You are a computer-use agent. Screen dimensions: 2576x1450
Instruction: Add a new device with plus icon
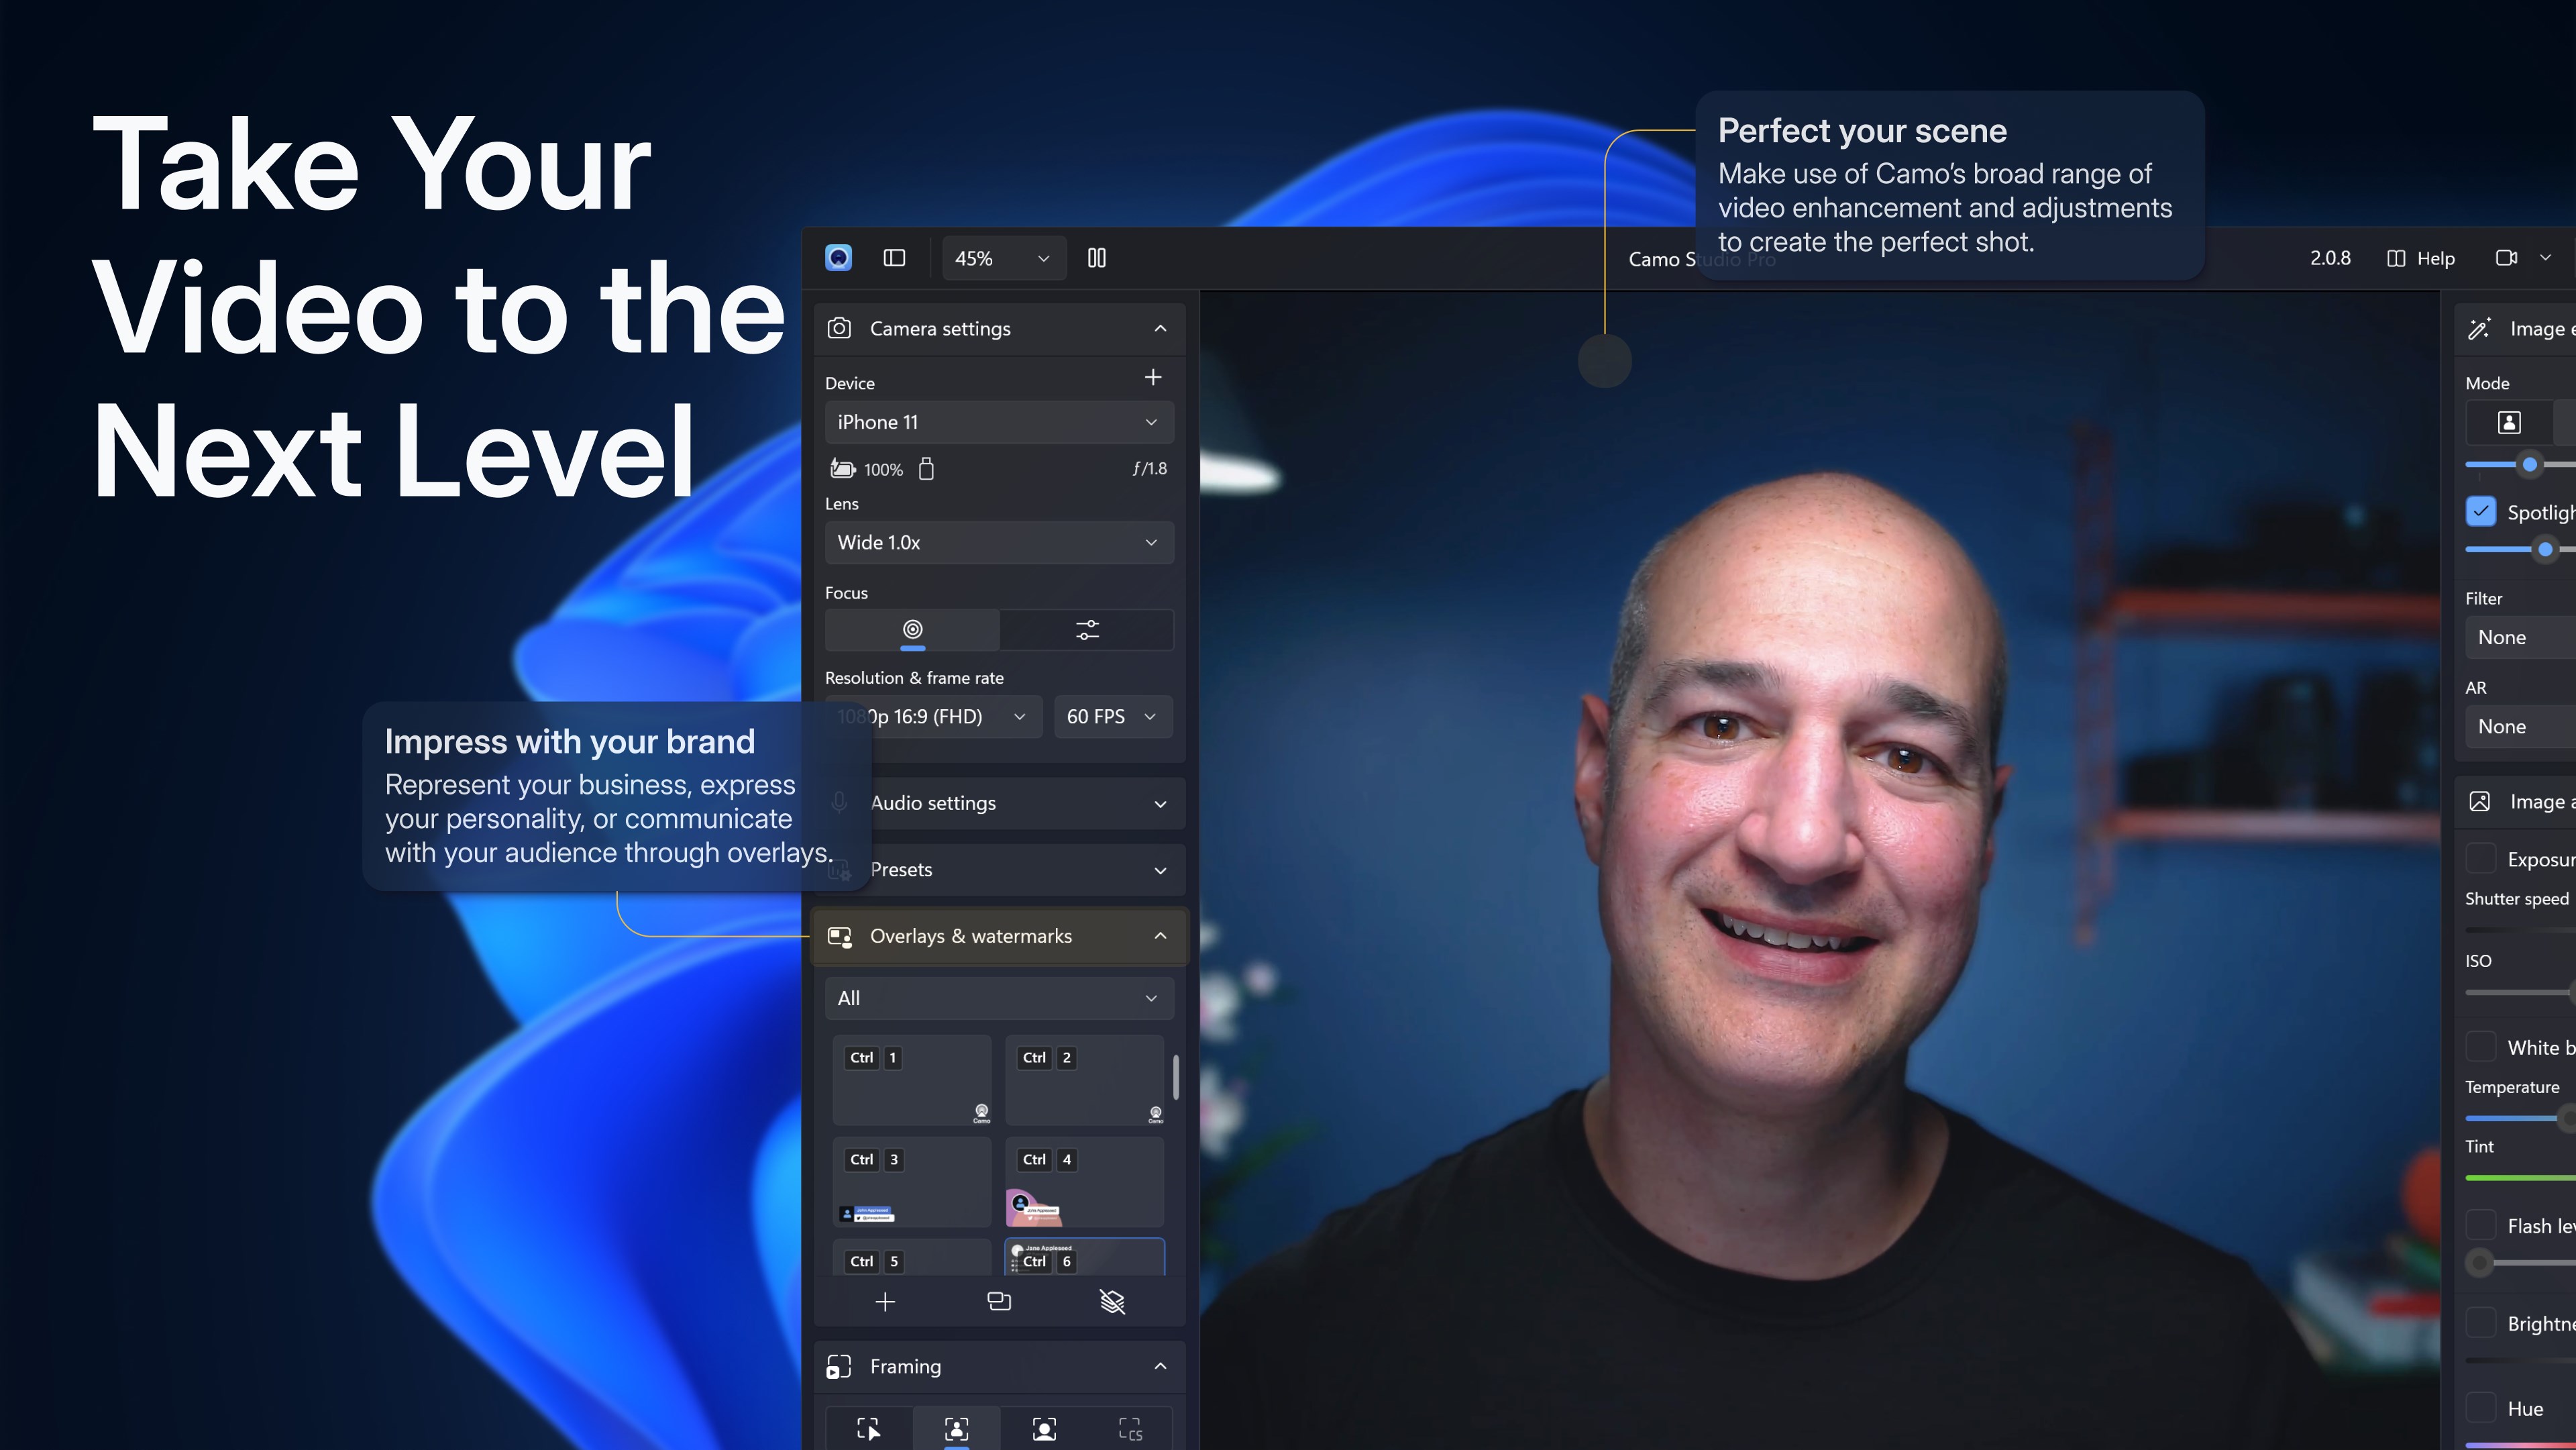[x=1152, y=377]
